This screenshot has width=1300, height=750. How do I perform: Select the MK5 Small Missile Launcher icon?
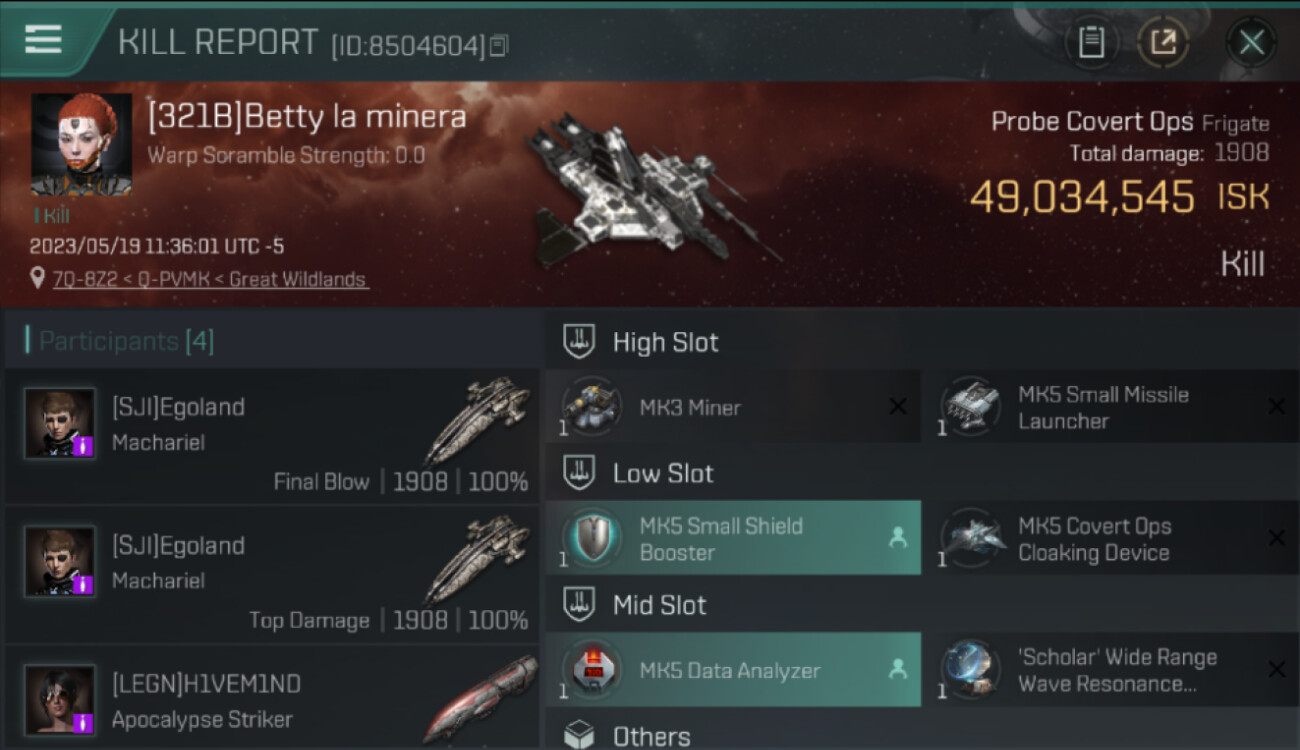pyautogui.click(x=970, y=407)
